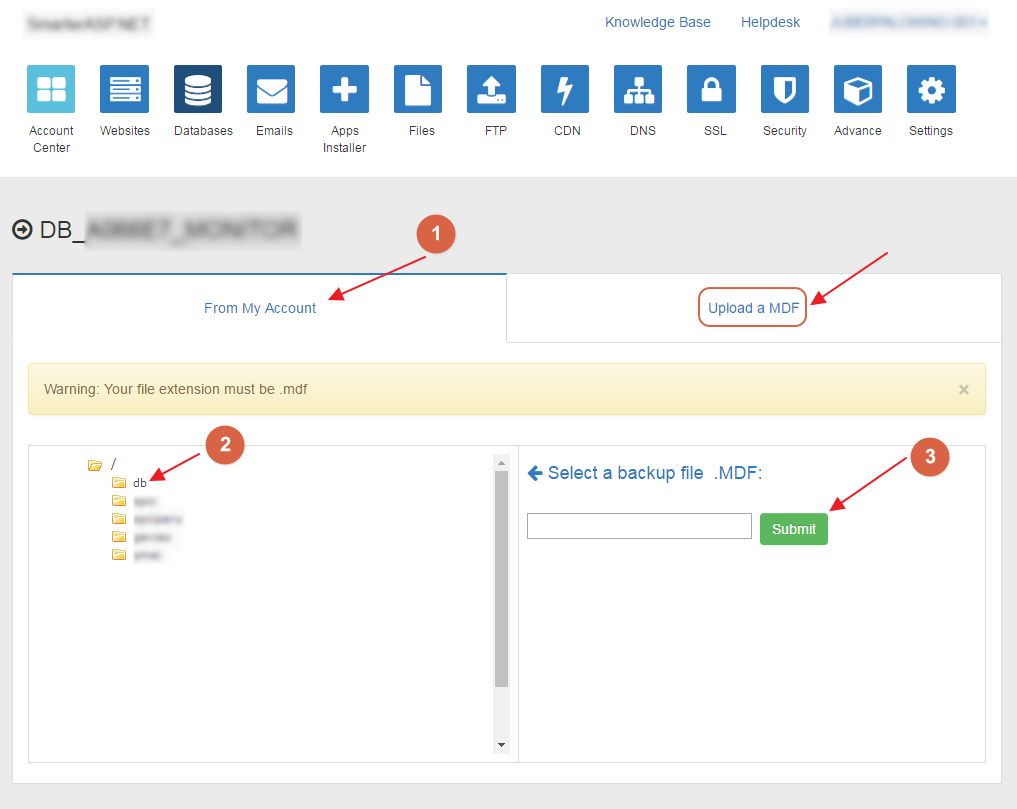
Task: Click the back arrow beside Select a backup file
Action: click(535, 473)
